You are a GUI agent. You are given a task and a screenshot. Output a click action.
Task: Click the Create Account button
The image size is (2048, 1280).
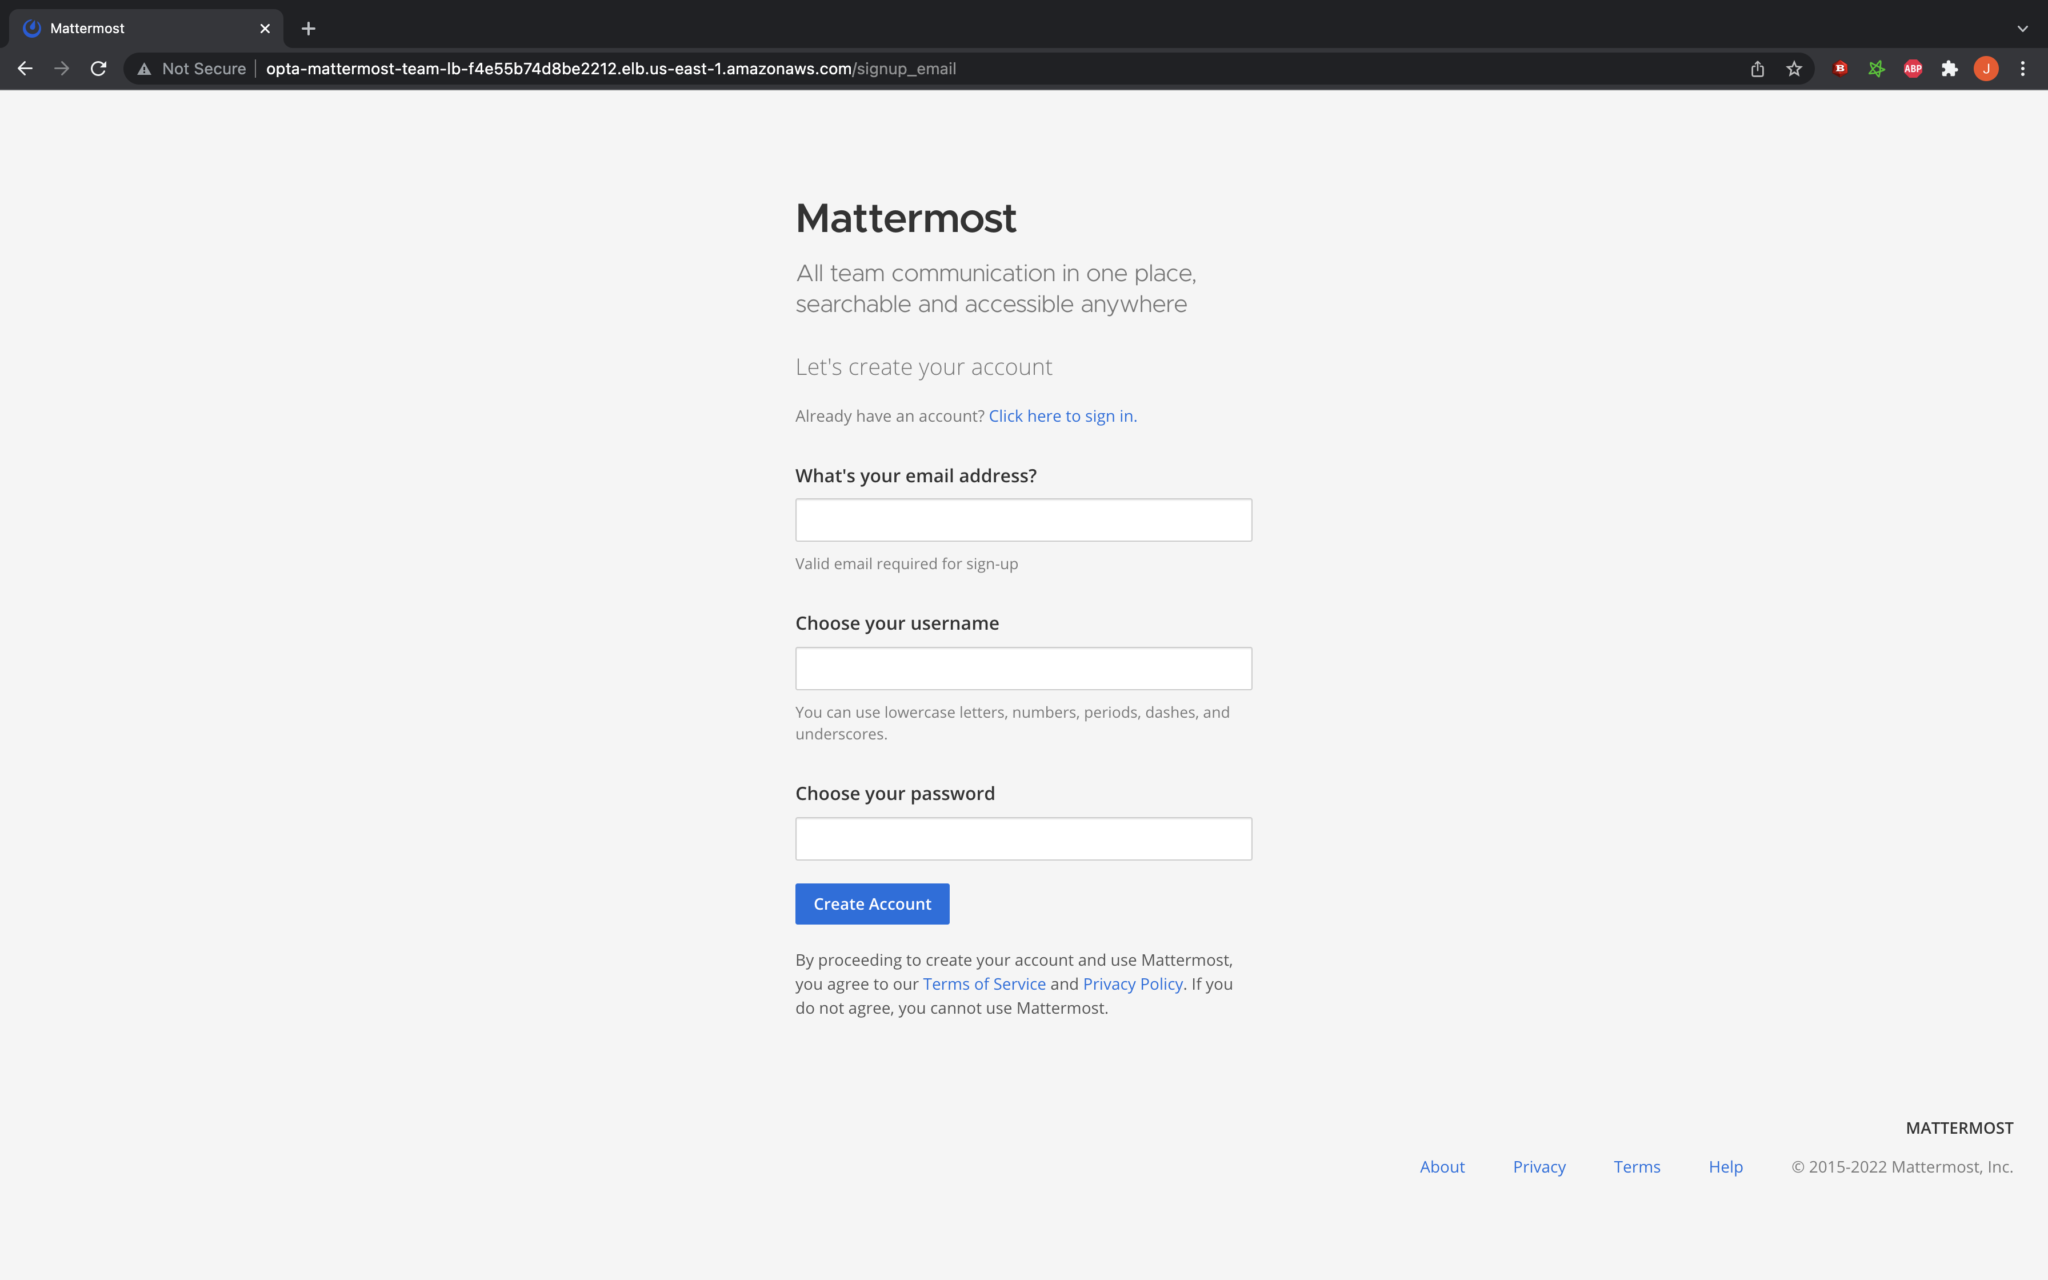tap(871, 903)
